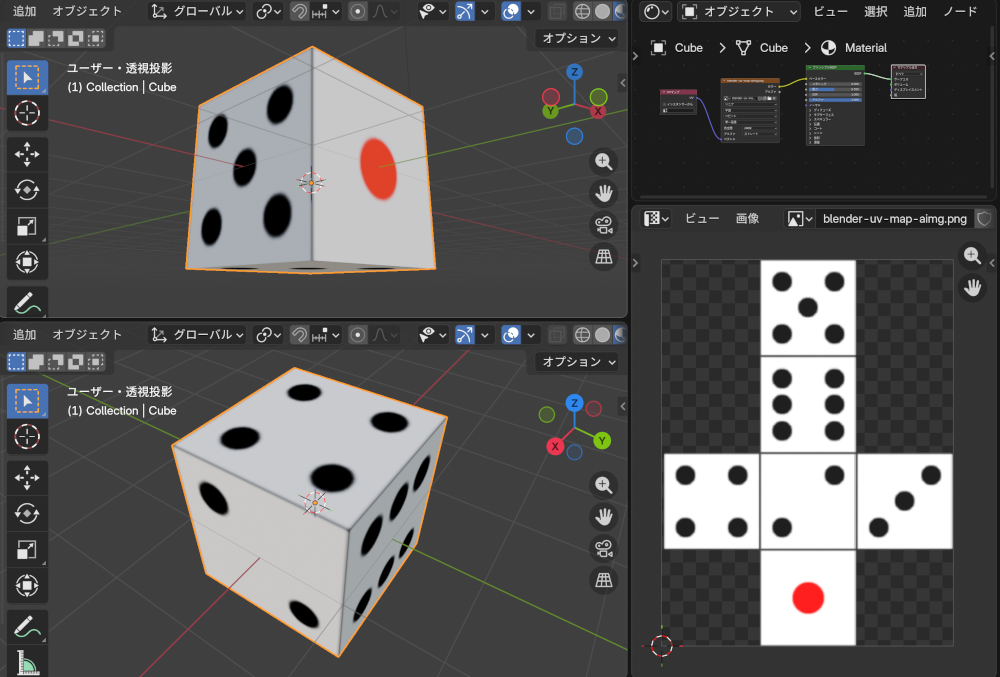Click the pan hand icon in the image editor
1000x677 pixels.
[971, 288]
